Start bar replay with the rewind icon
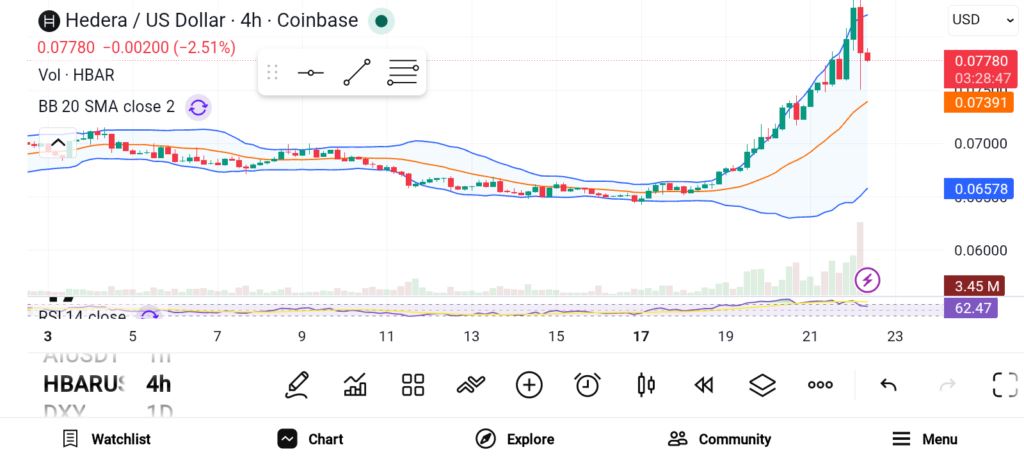 [703, 385]
